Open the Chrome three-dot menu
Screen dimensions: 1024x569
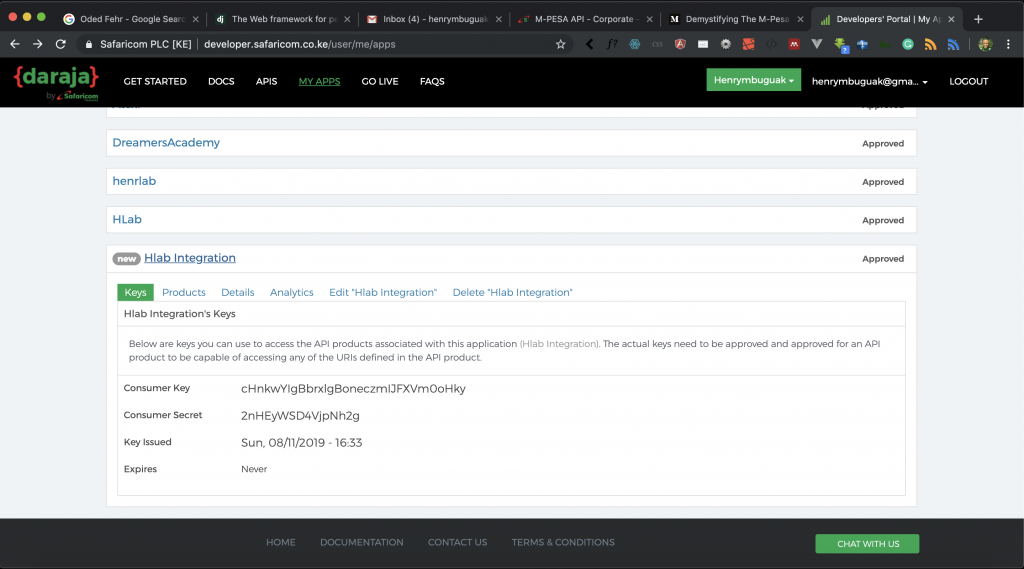pos(1008,44)
